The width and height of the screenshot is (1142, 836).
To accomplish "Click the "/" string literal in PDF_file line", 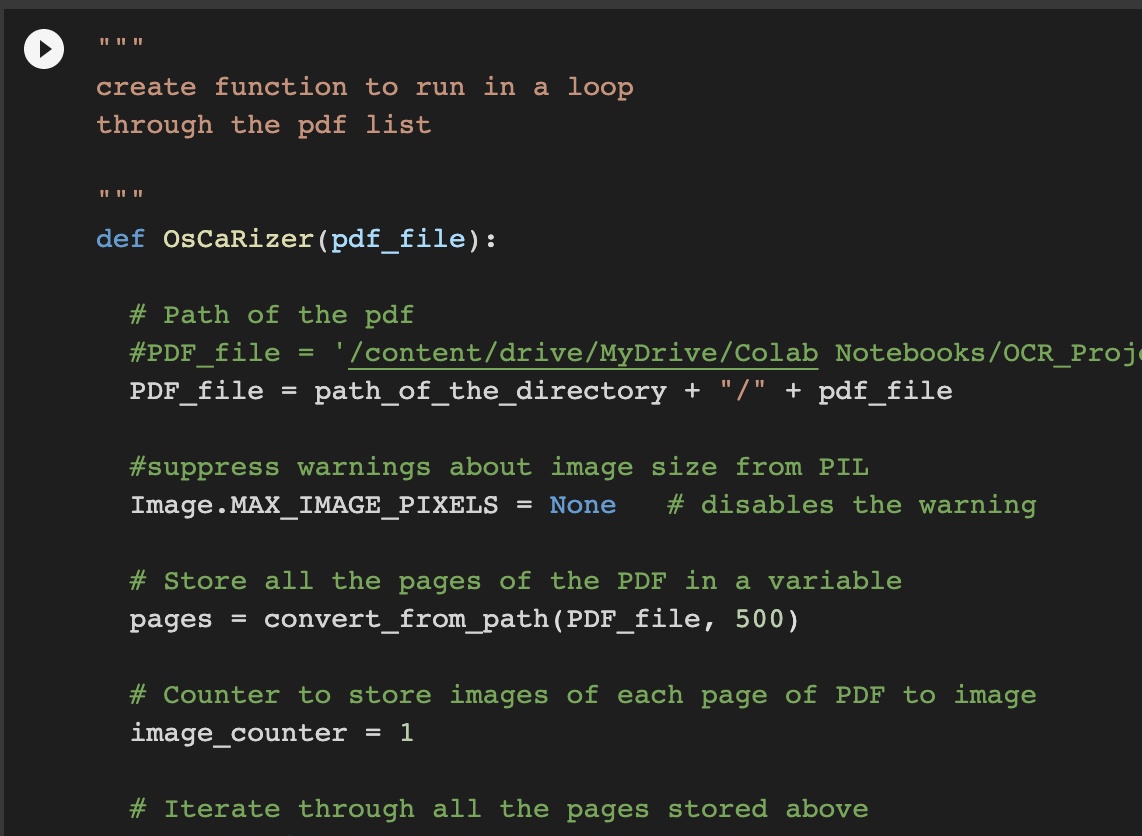I will pos(742,391).
